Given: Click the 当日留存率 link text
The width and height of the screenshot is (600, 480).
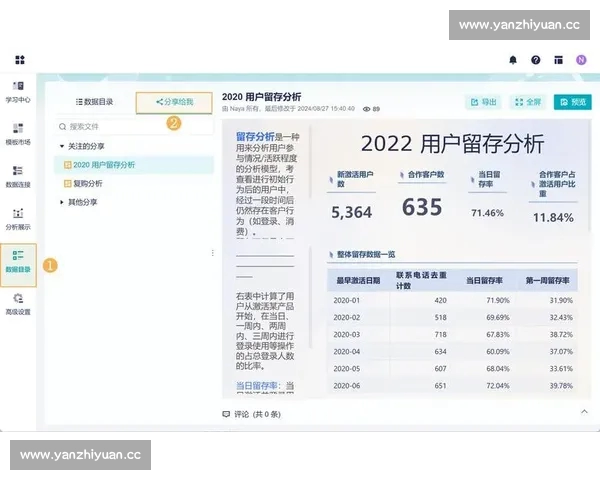Looking at the screenshot, I should point(256,385).
